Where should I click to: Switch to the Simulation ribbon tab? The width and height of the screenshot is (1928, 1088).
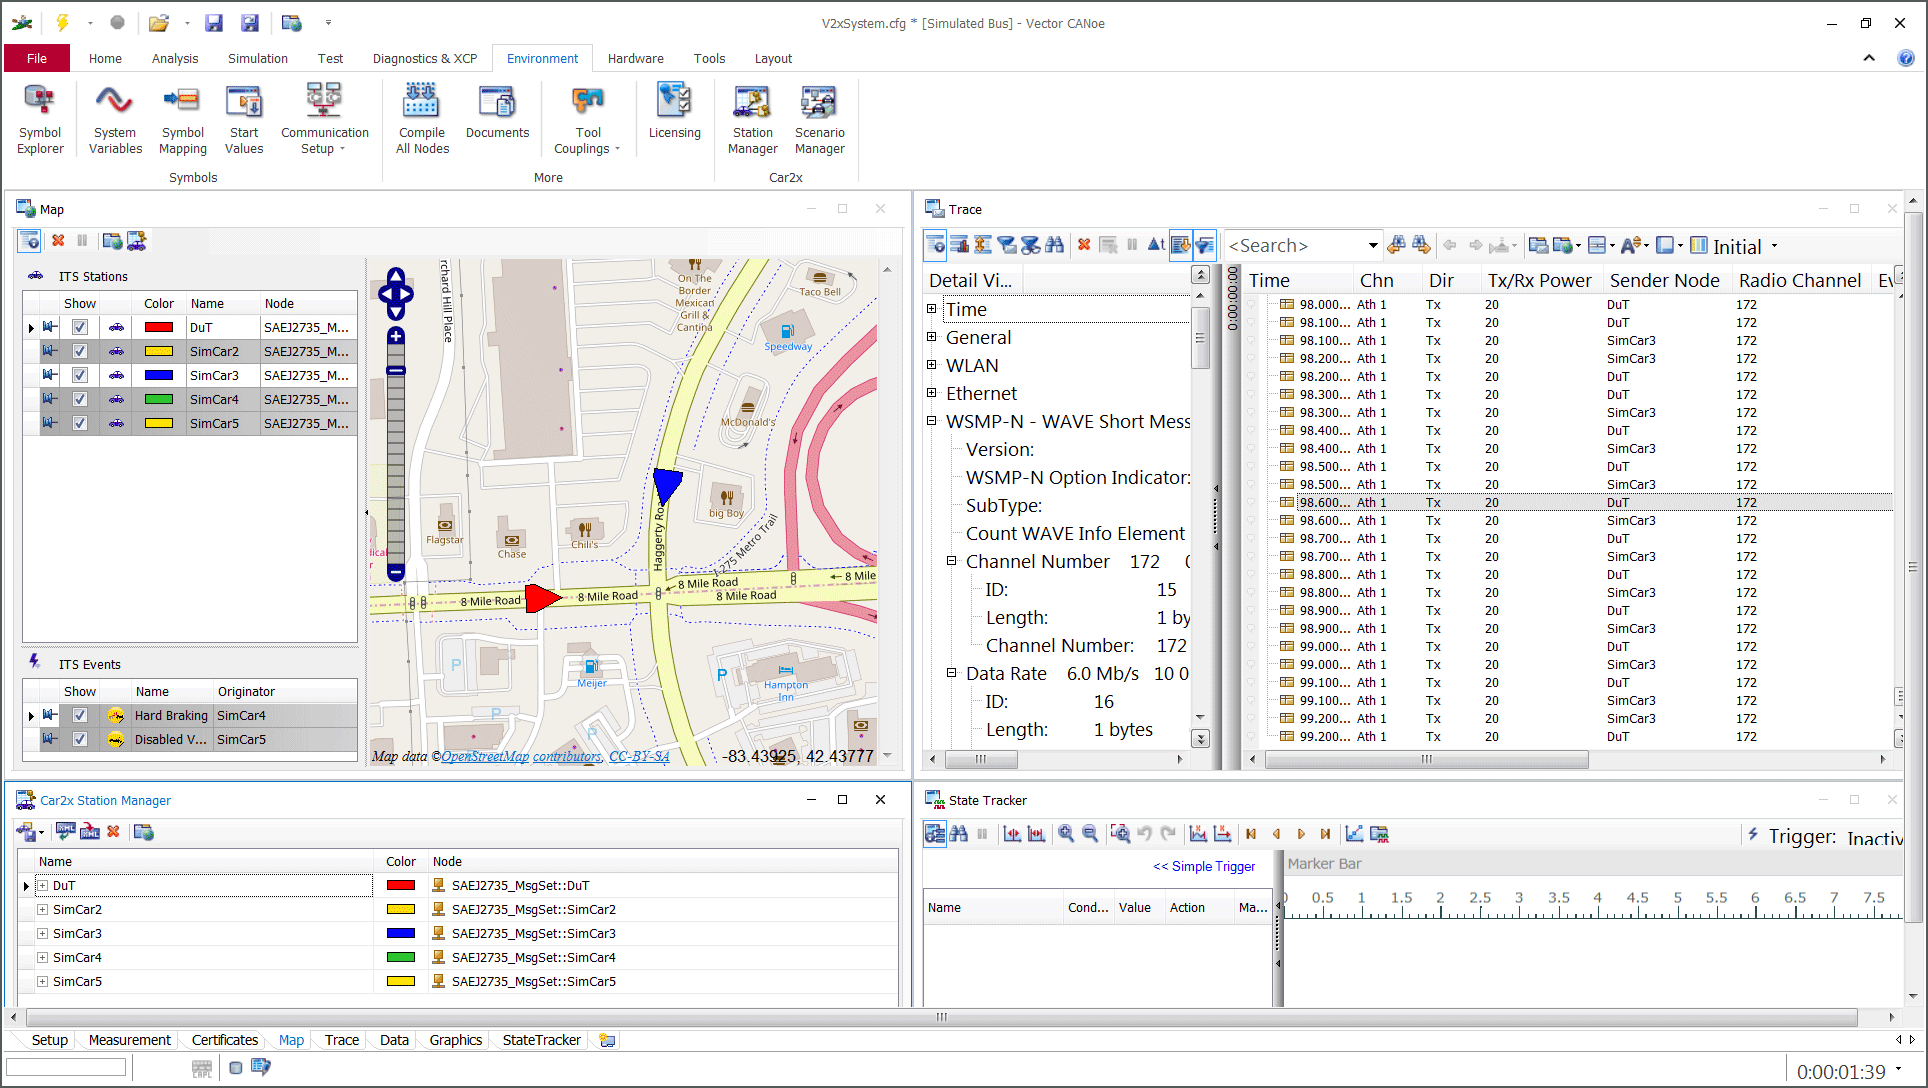257,58
